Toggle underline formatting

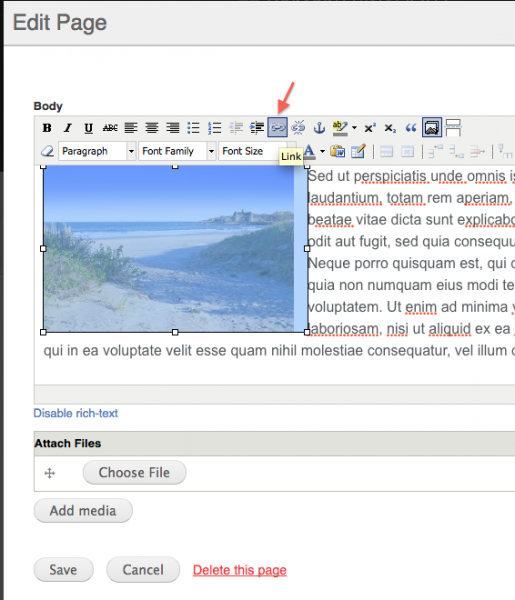pyautogui.click(x=88, y=128)
